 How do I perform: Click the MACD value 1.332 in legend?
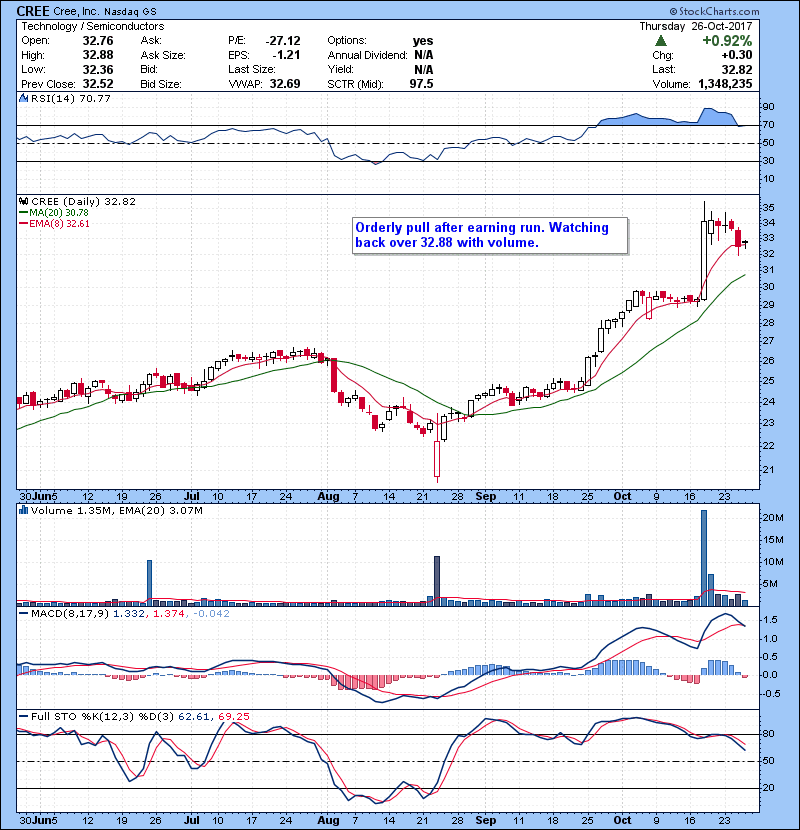129,614
